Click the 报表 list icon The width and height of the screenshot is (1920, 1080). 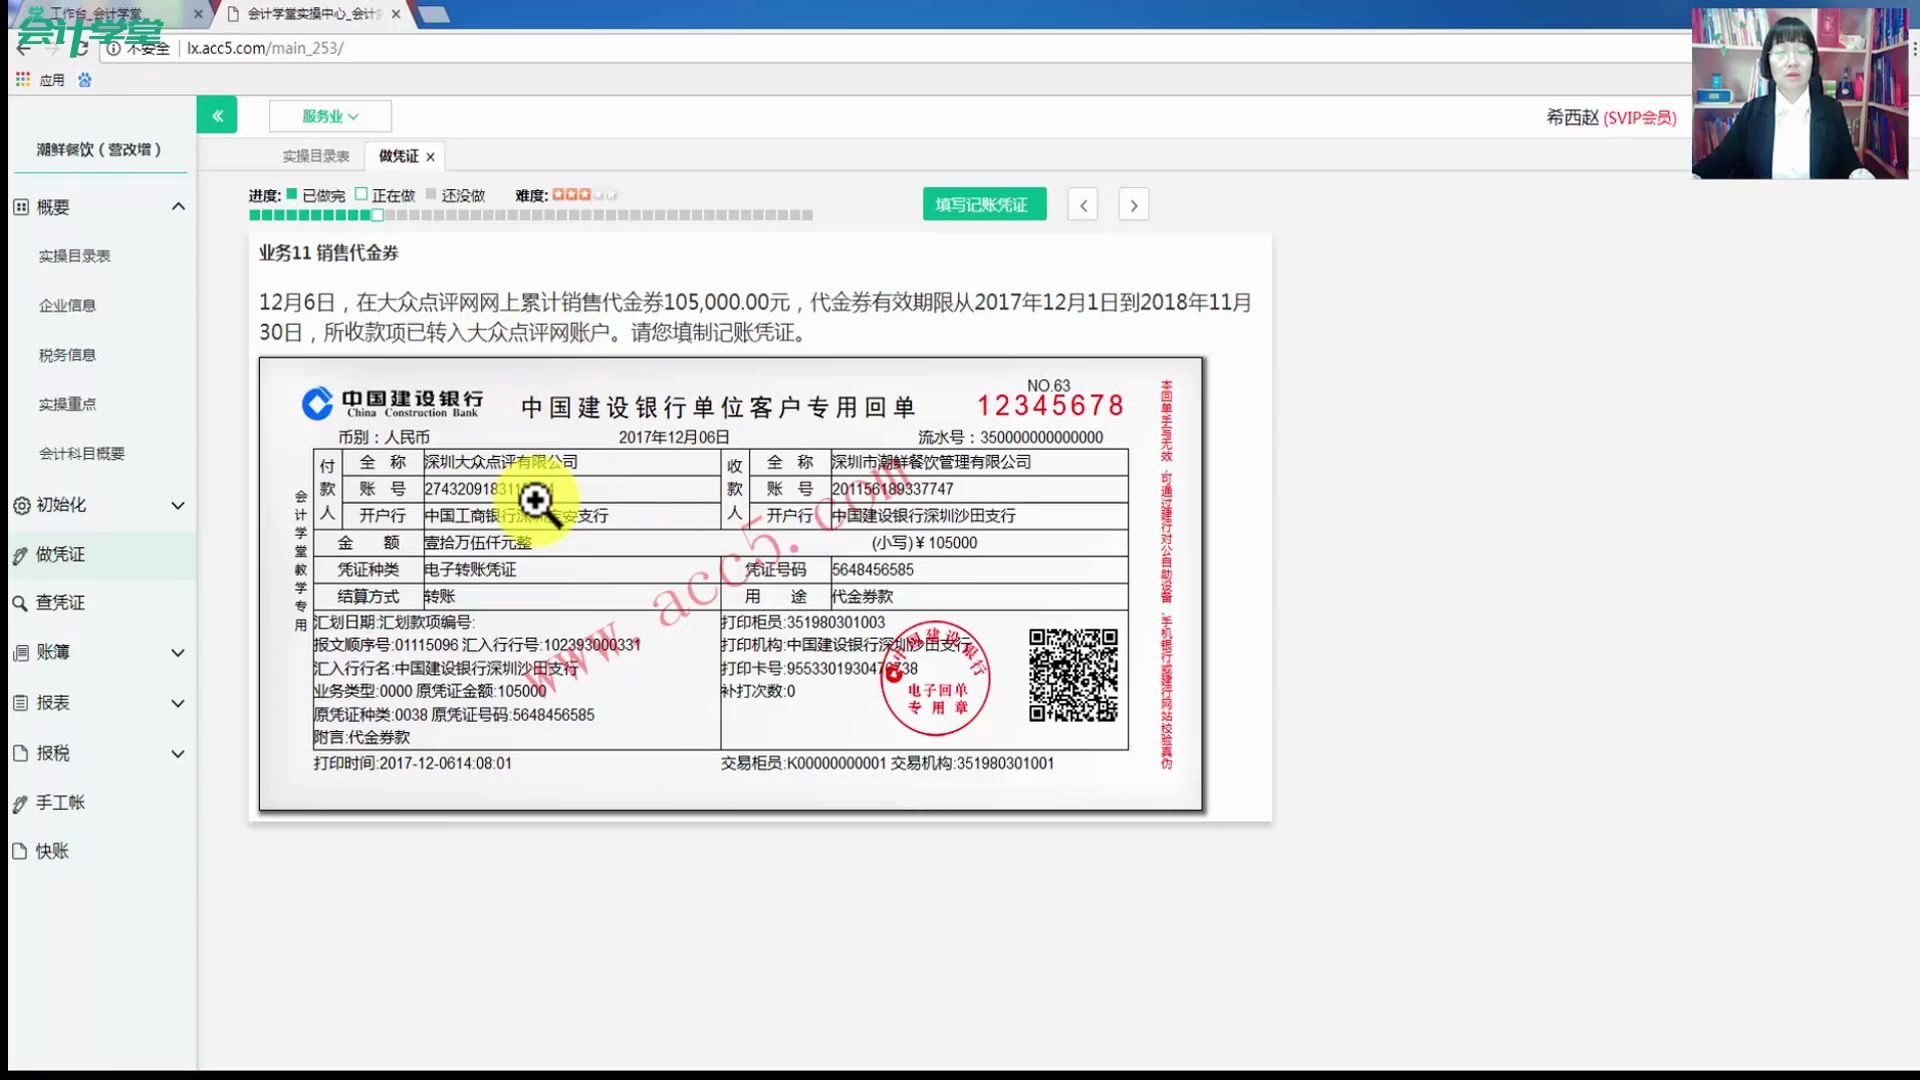(21, 703)
